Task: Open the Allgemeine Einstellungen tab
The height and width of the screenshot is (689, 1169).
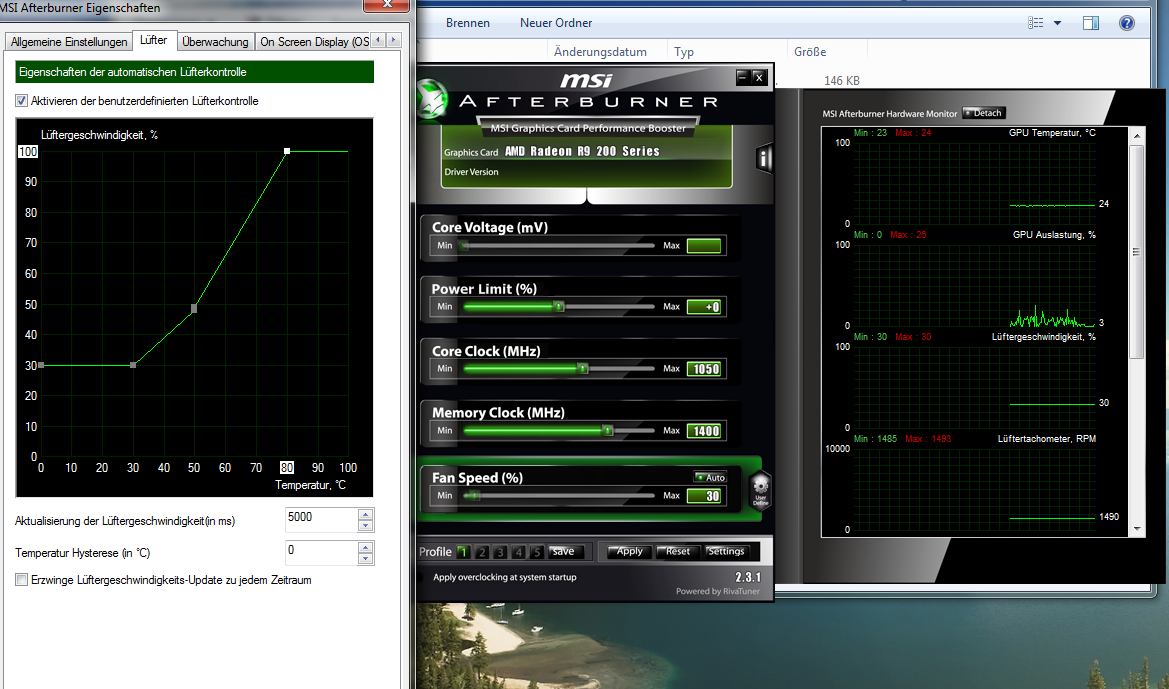Action: pyautogui.click(x=69, y=42)
